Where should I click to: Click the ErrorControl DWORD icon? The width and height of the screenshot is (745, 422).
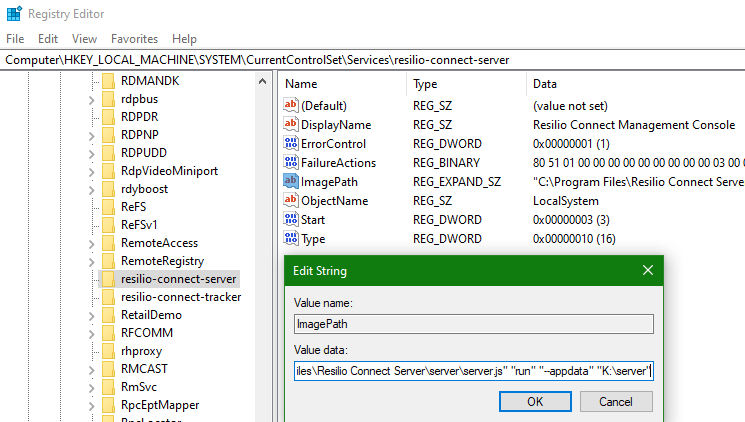291,143
